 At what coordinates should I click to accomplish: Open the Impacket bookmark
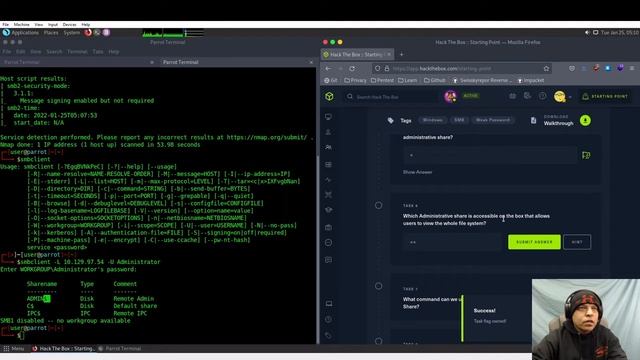[531, 80]
